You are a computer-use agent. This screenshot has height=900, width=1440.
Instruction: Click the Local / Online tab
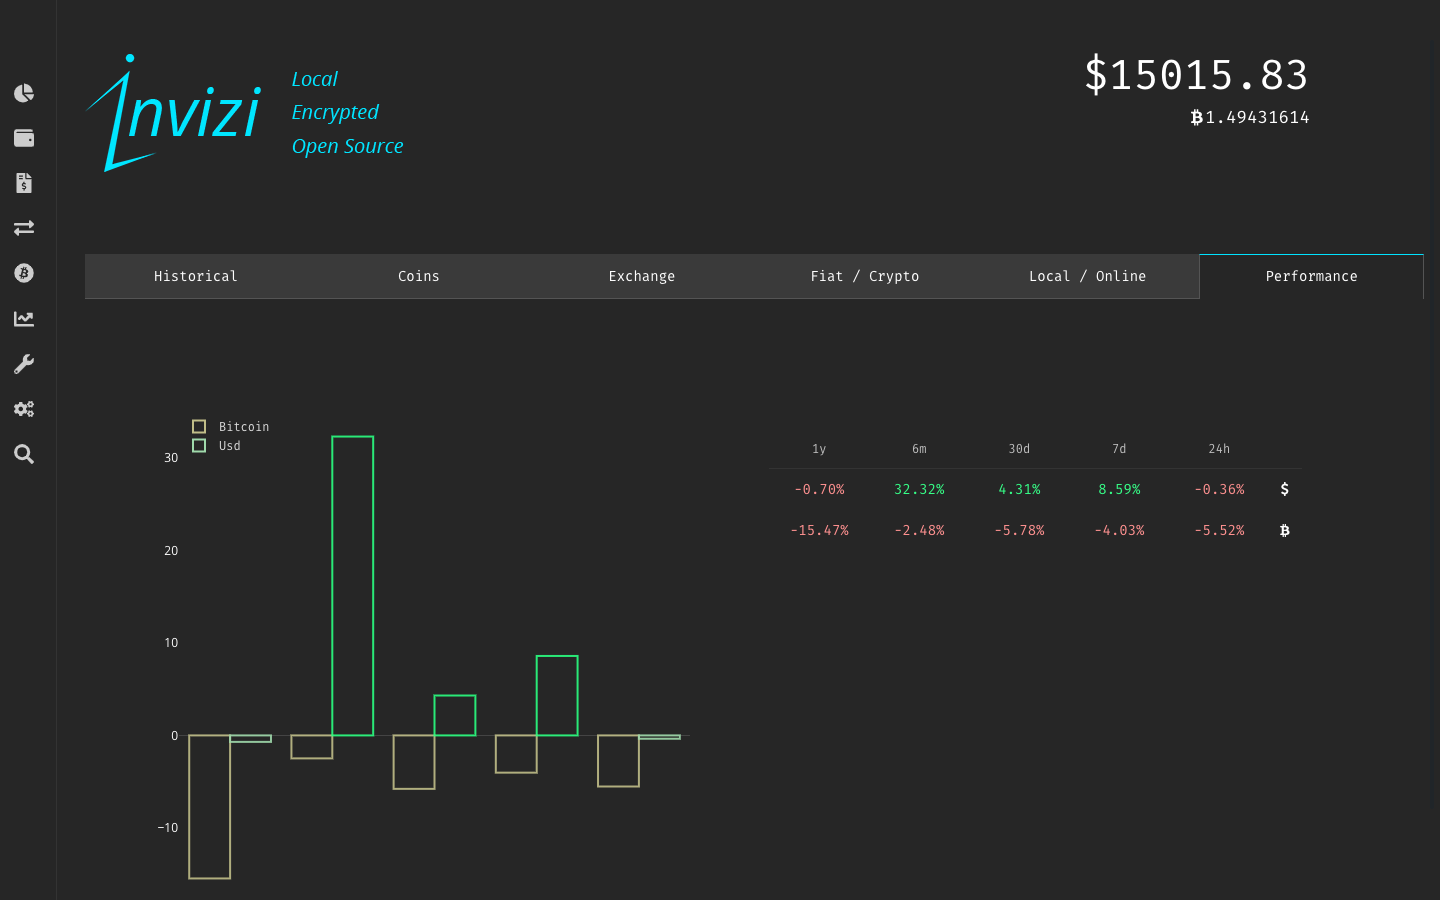pyautogui.click(x=1087, y=276)
